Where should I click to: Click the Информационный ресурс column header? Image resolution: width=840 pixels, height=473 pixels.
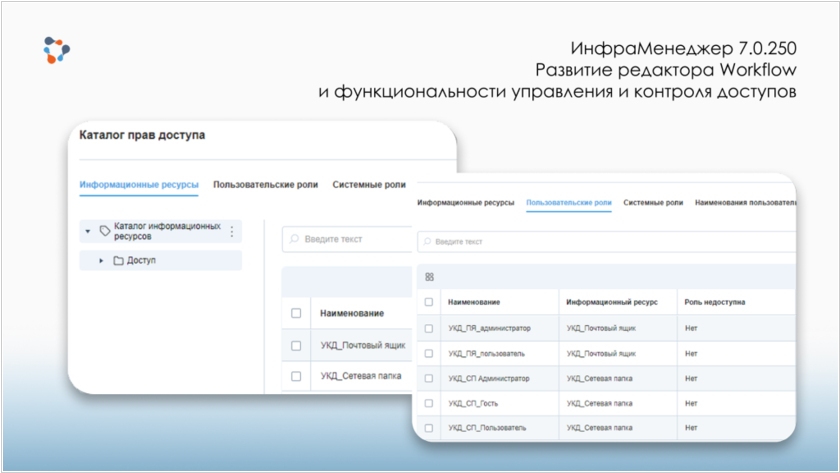click(x=612, y=302)
